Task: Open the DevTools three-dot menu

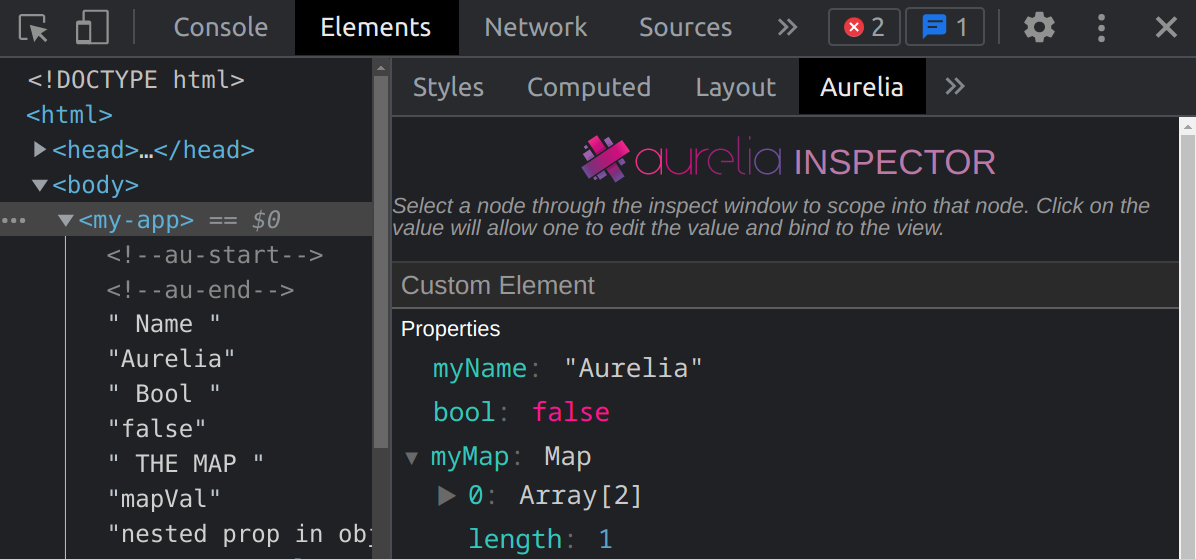Action: point(1101,28)
